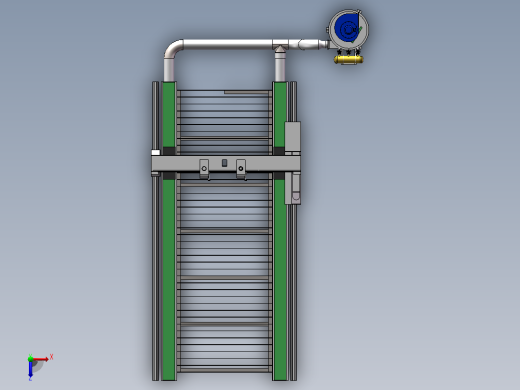Click the left bracket on cross beam
Image resolution: width=520 pixels, height=390 pixels.
204,168
